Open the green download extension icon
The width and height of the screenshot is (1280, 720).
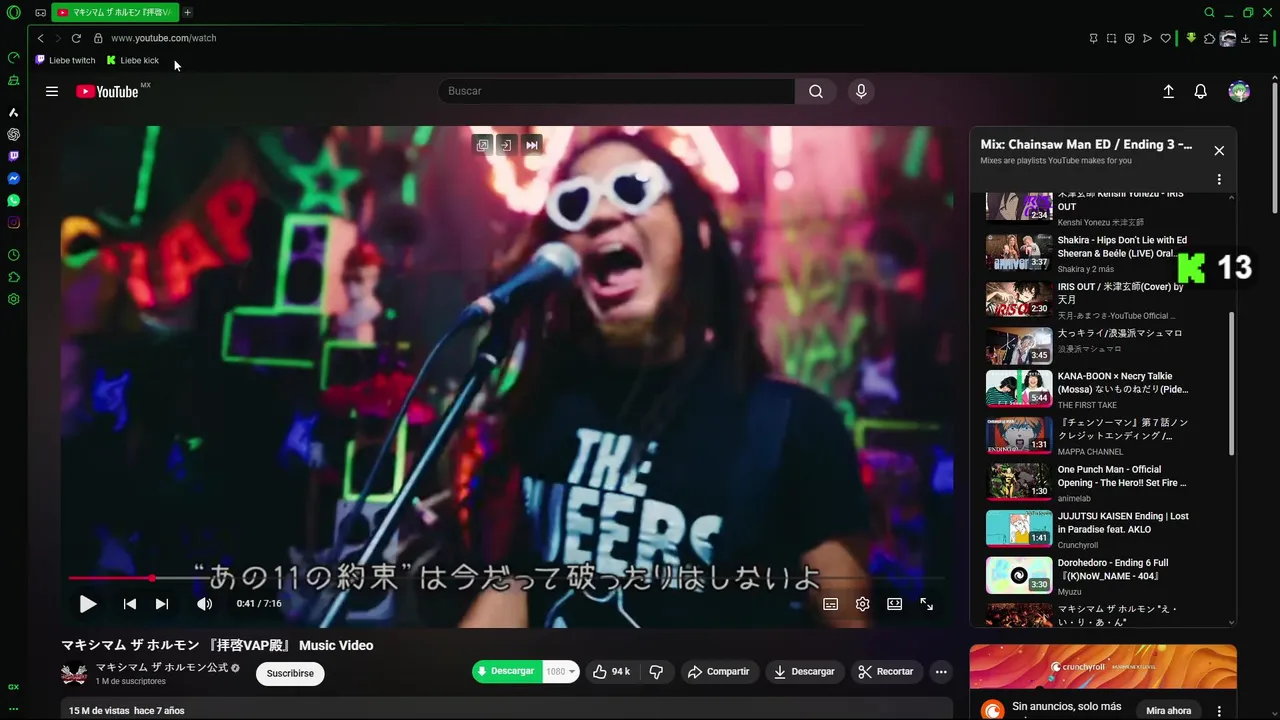click(x=1191, y=38)
